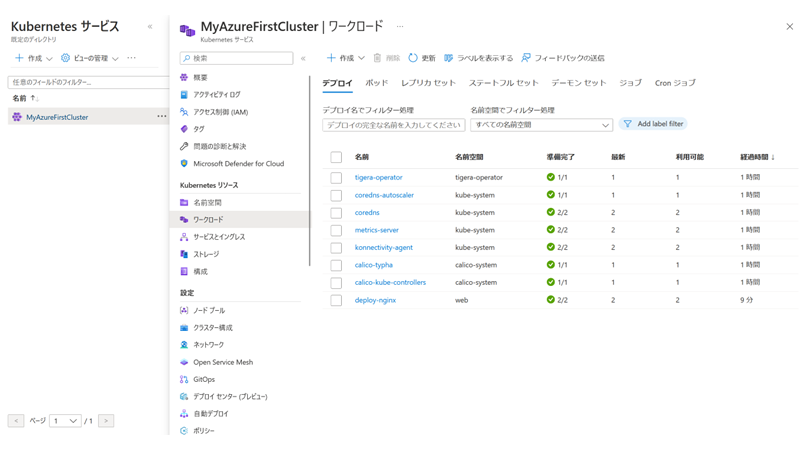The width and height of the screenshot is (800, 450).
Task: Expand 作成 dropdown in Kubernetes サービス panel
Action: [34, 58]
